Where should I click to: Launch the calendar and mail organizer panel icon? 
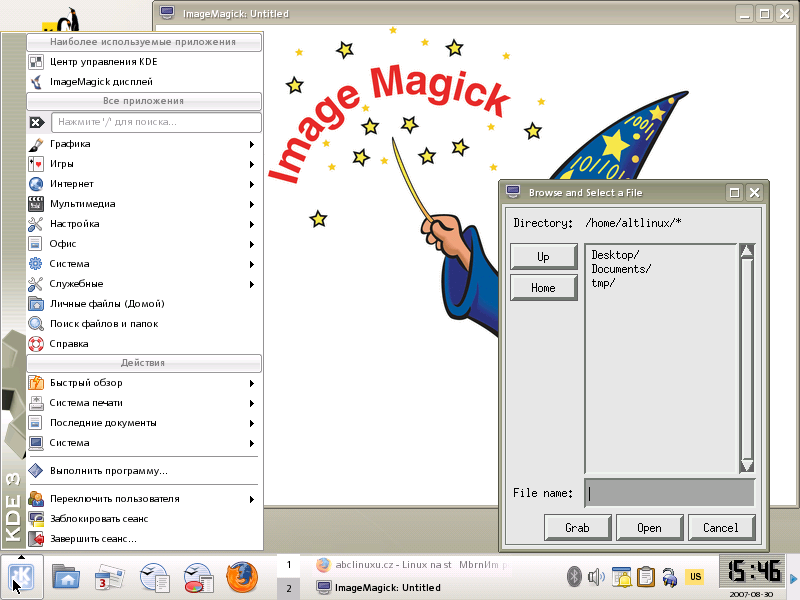click(x=110, y=577)
